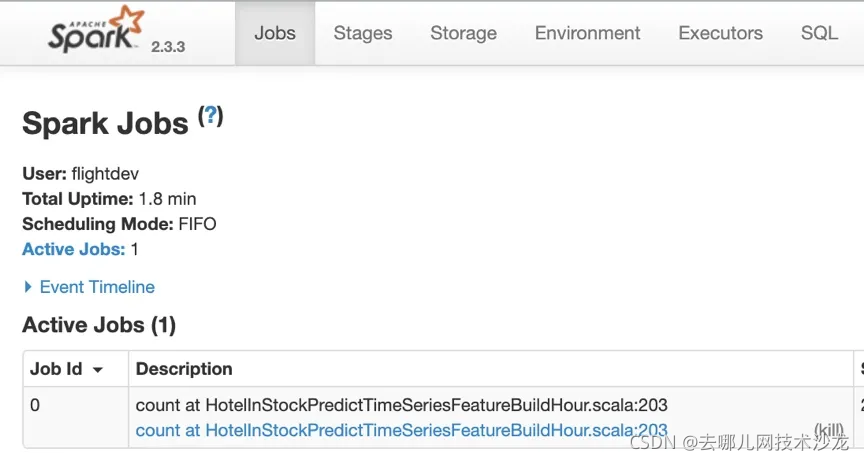View the Executors tab
Viewport: 864px width, 460px height.
click(x=720, y=33)
